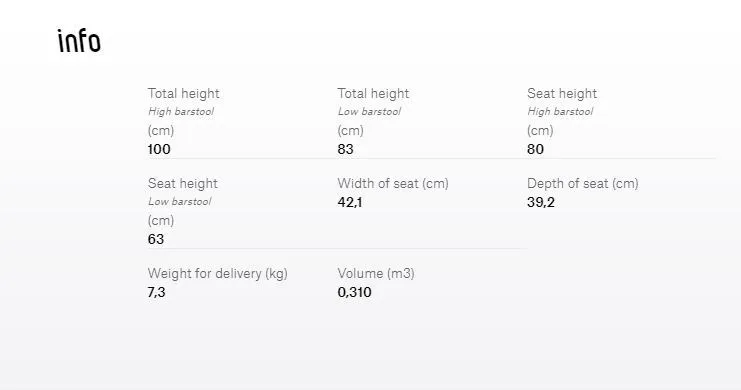Click the volume value 0,310
The image size is (741, 390).
pyautogui.click(x=354, y=292)
